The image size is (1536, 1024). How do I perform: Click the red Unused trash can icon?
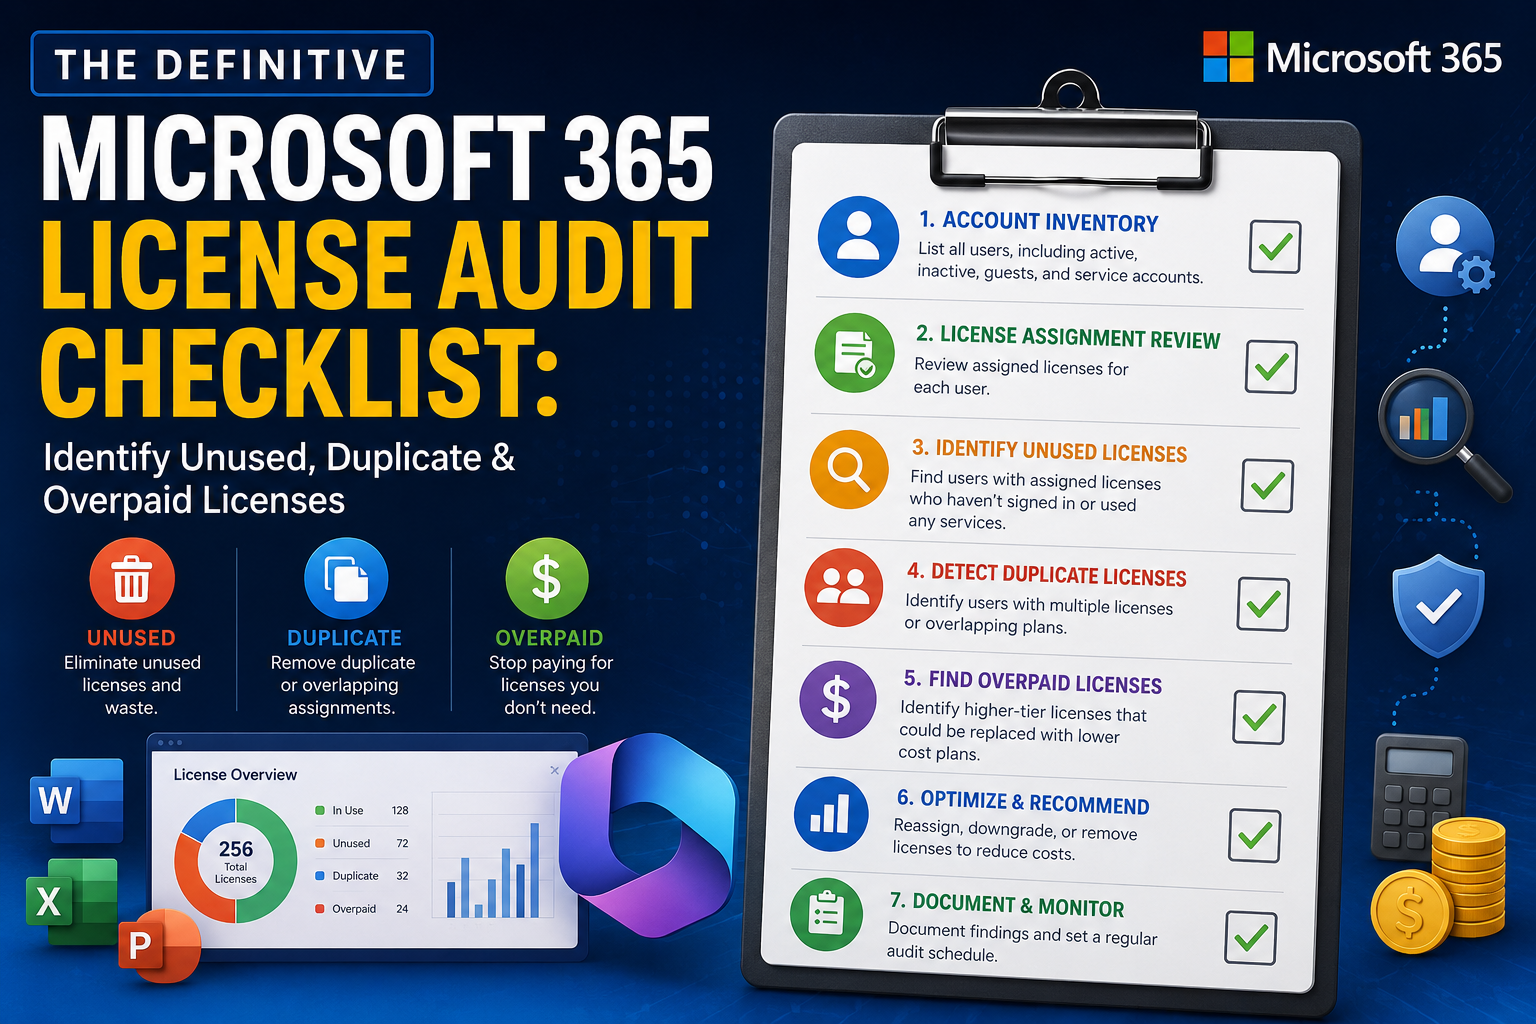(132, 579)
